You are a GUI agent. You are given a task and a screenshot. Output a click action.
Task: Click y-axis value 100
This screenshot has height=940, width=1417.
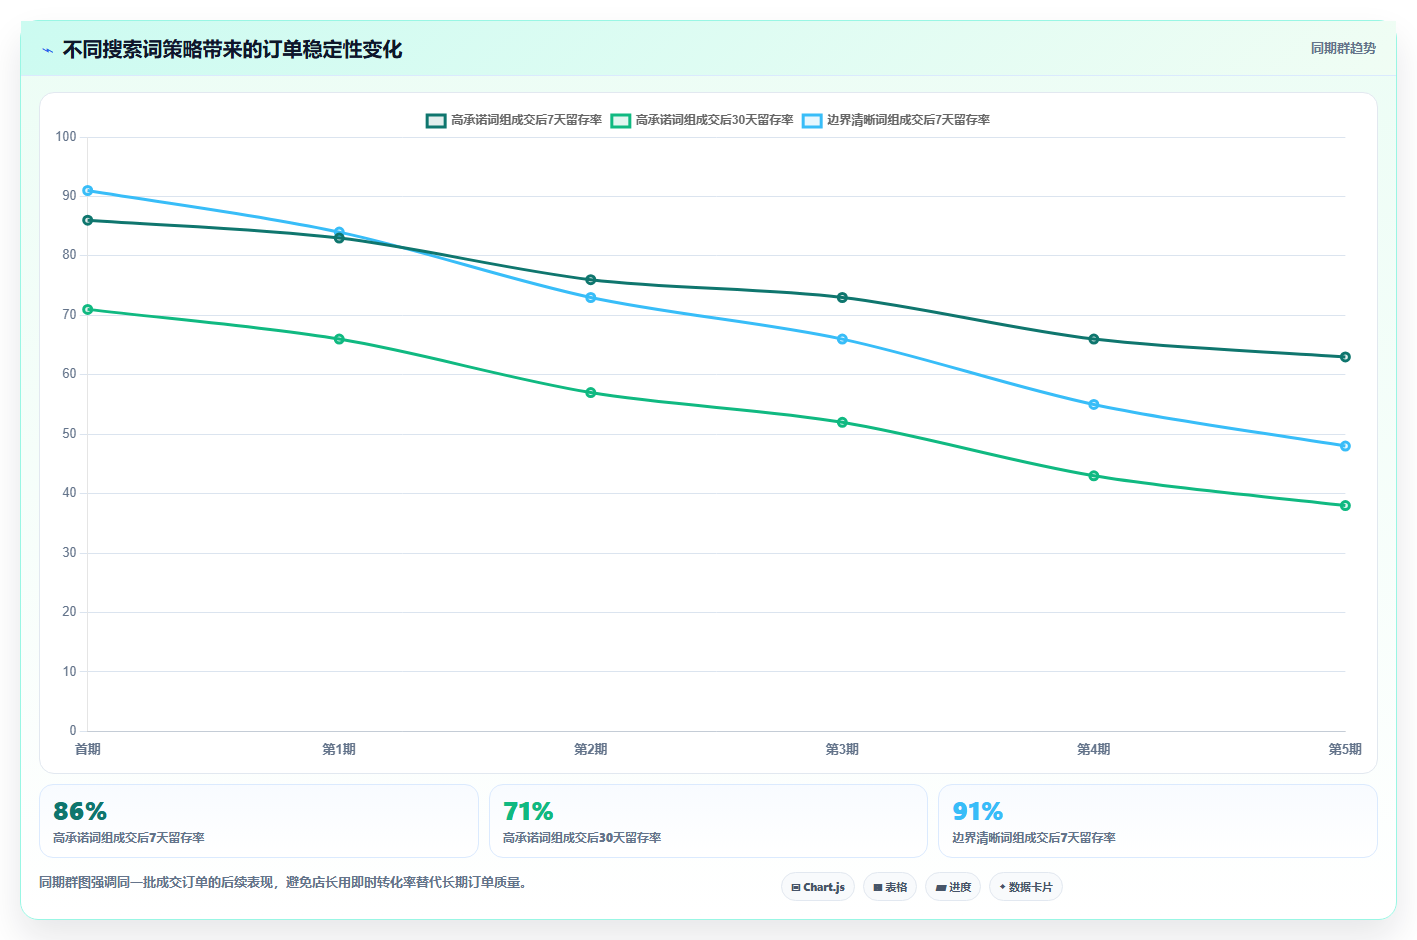[x=66, y=136]
